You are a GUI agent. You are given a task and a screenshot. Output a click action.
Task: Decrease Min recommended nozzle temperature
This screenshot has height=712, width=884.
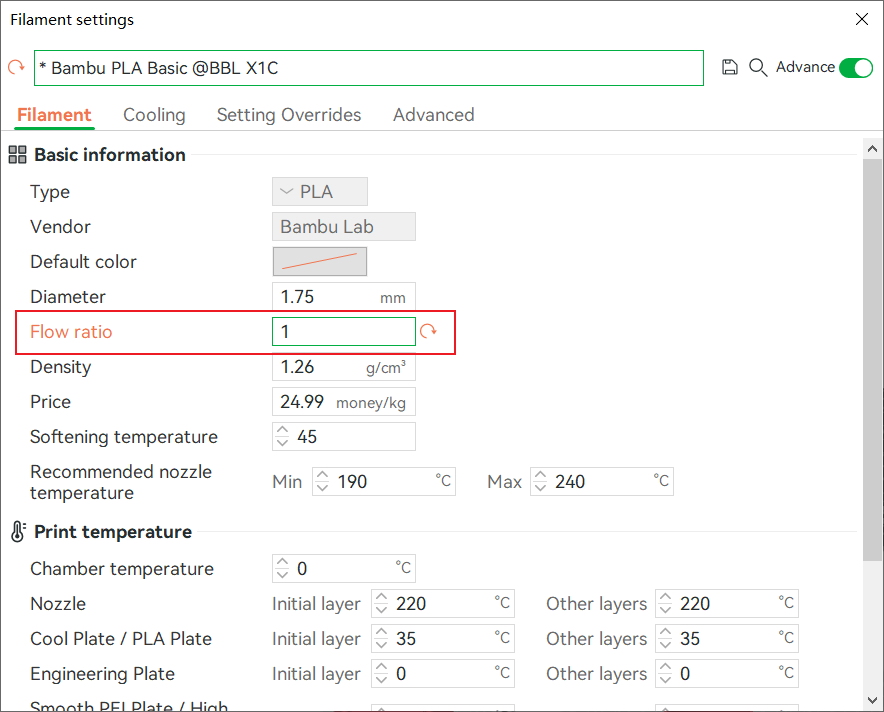[x=322, y=488]
